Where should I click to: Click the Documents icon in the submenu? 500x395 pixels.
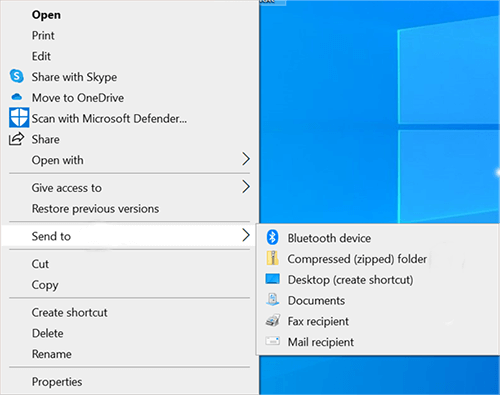[272, 299]
